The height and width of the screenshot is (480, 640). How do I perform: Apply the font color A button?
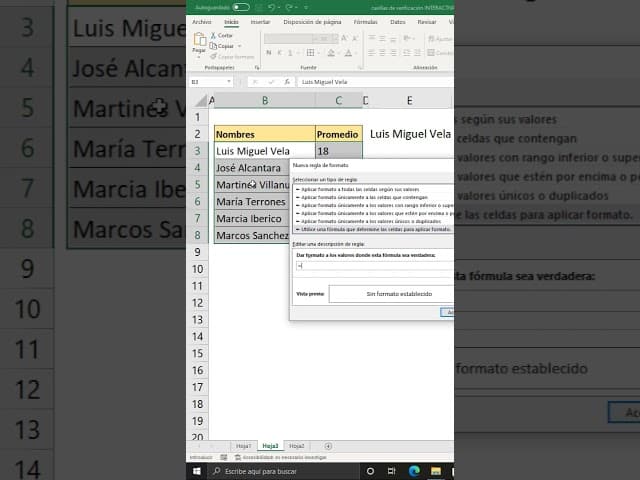348,53
